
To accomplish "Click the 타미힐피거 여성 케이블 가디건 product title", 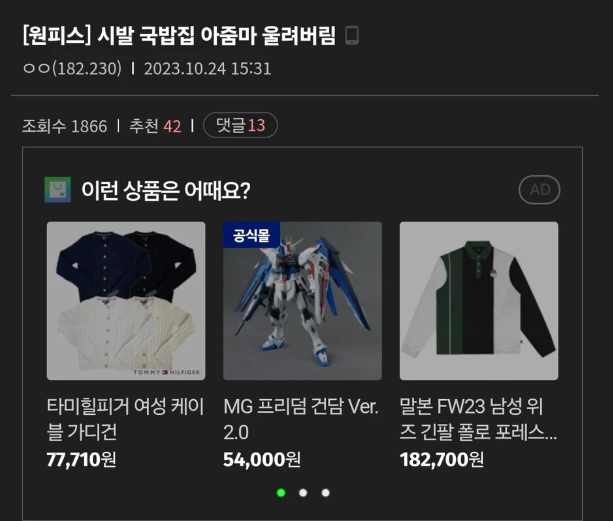I will pos(125,419).
